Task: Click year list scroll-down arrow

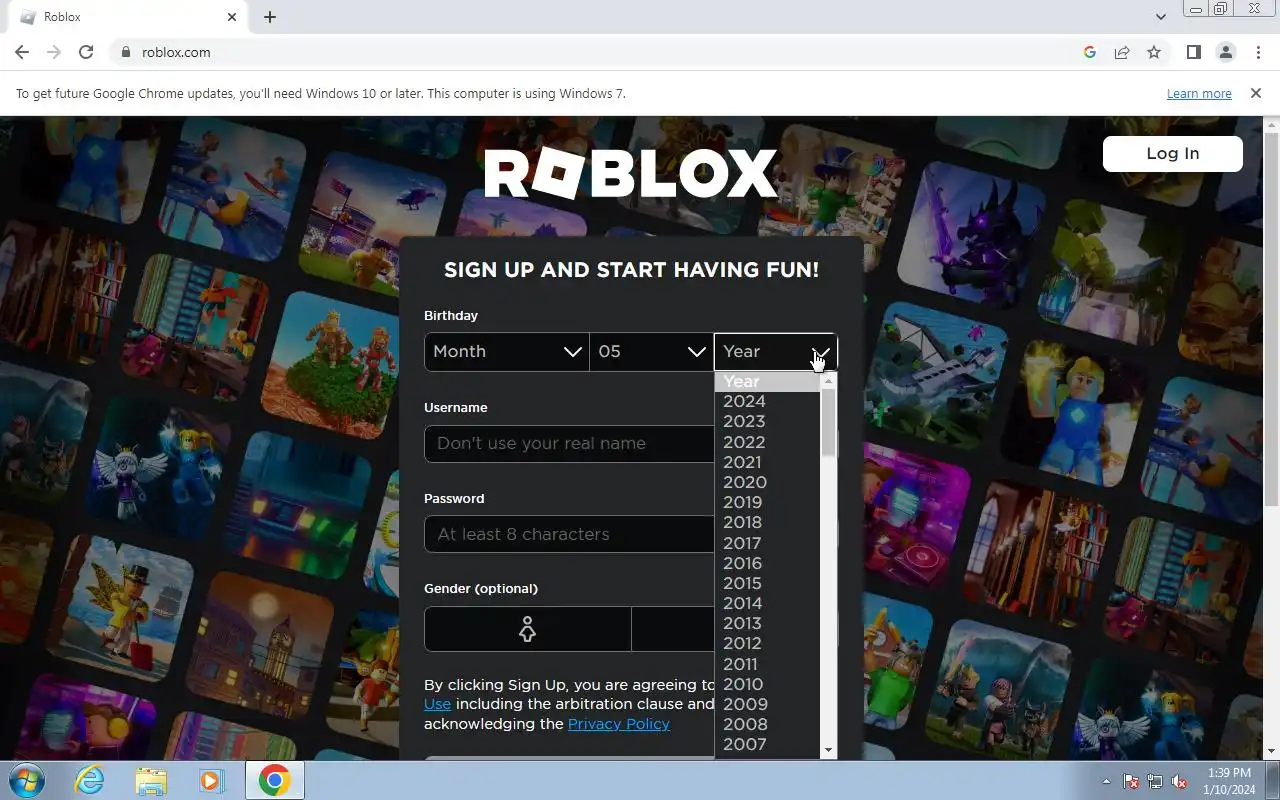Action: pyautogui.click(x=828, y=750)
